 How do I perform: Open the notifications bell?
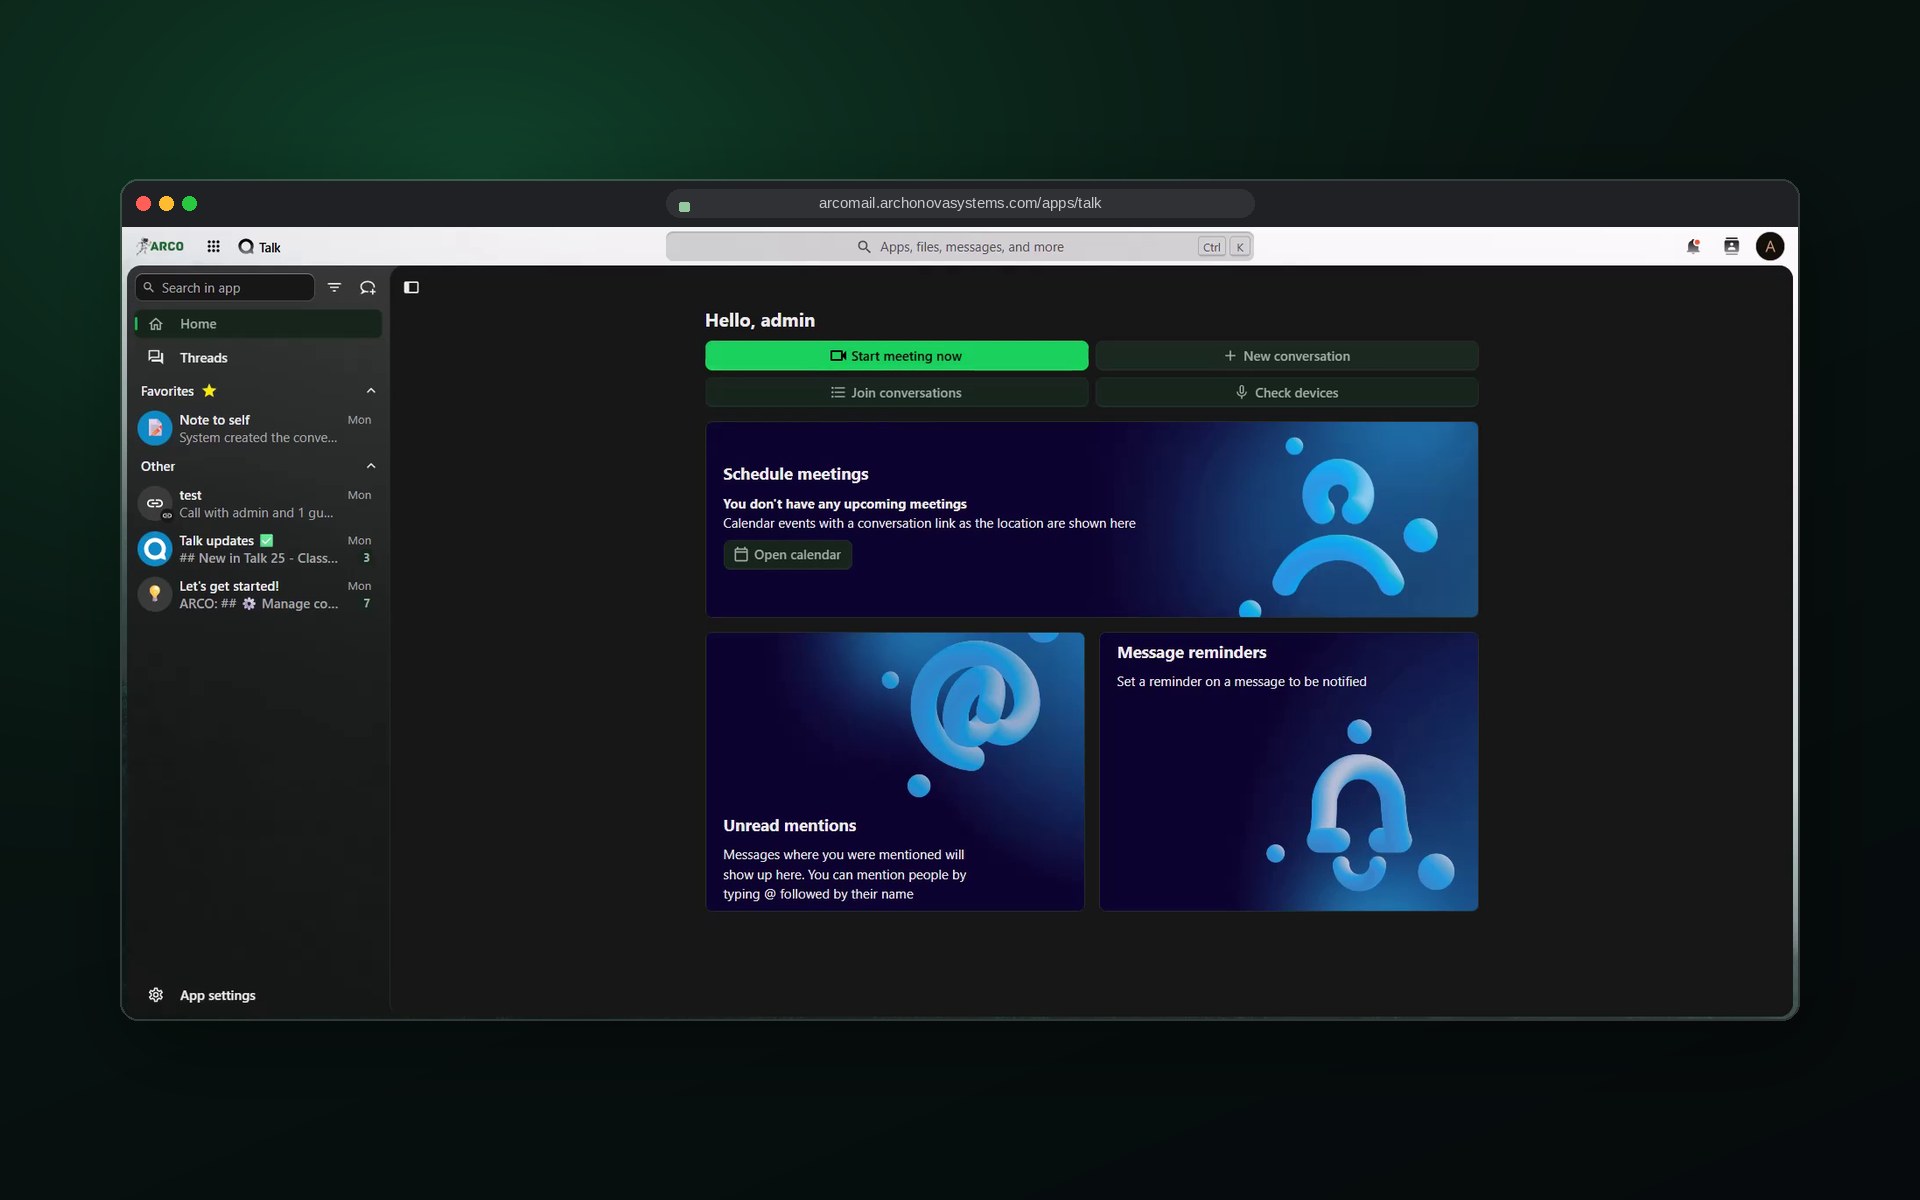click(x=1693, y=246)
